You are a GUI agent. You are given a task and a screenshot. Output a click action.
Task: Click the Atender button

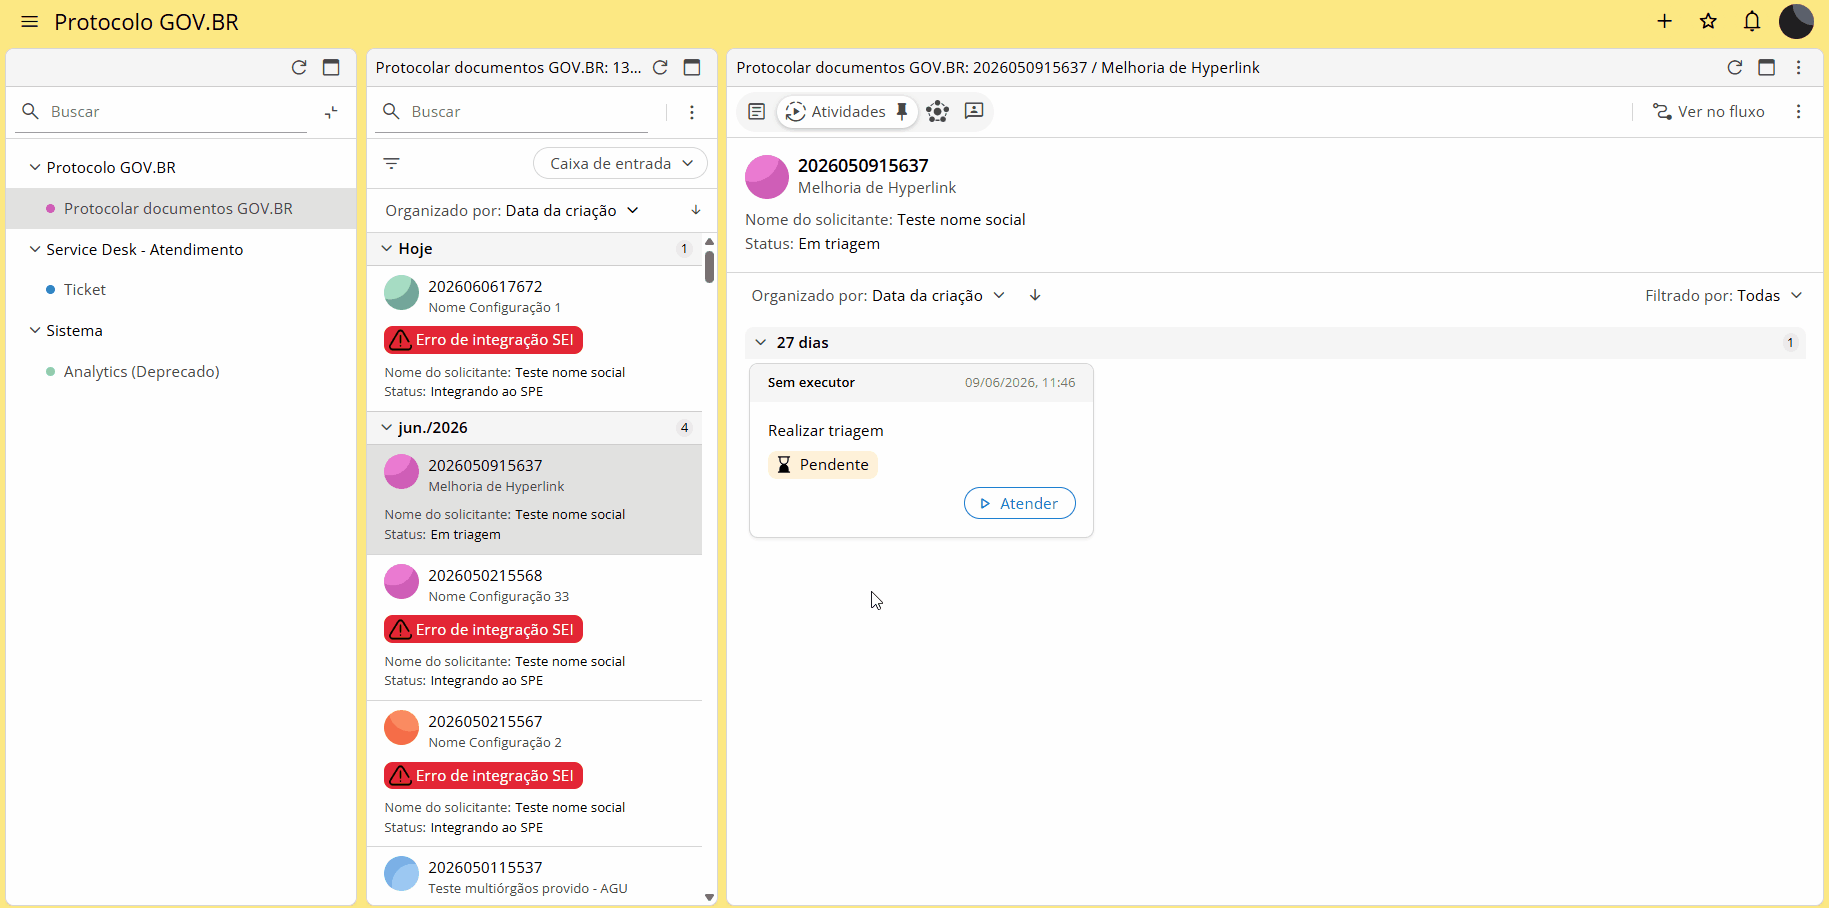click(1019, 503)
